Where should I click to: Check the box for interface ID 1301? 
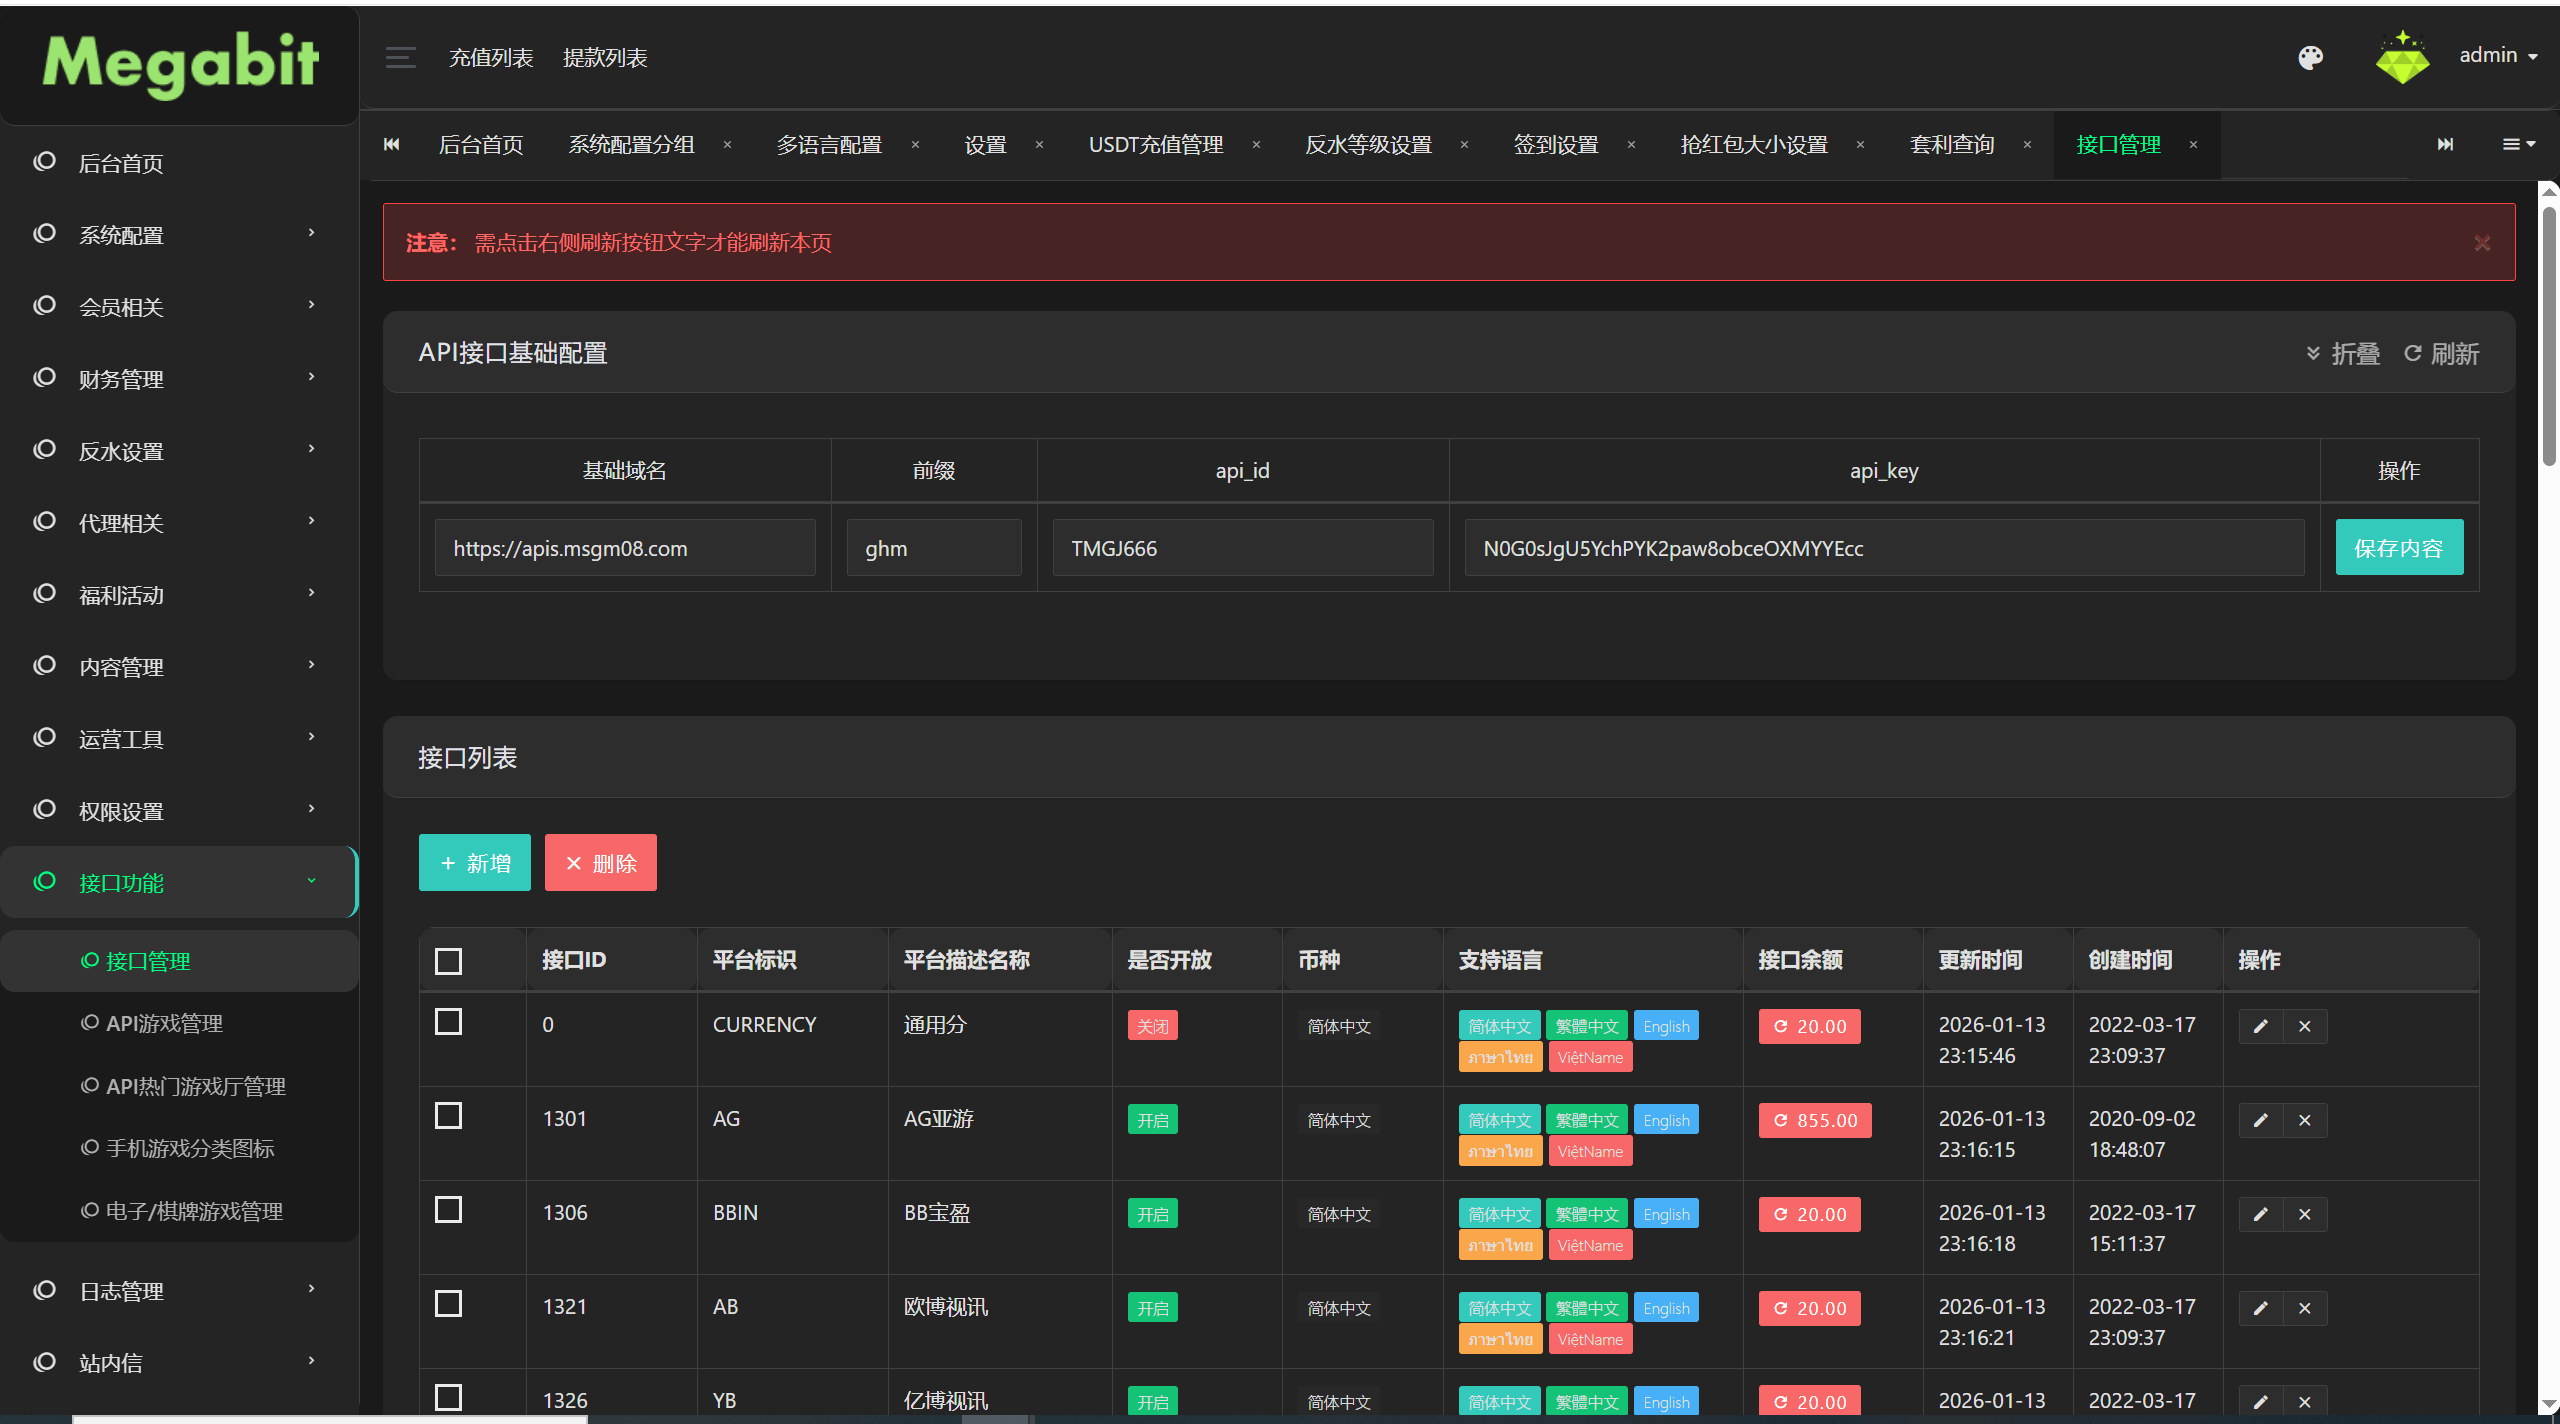pos(448,1115)
